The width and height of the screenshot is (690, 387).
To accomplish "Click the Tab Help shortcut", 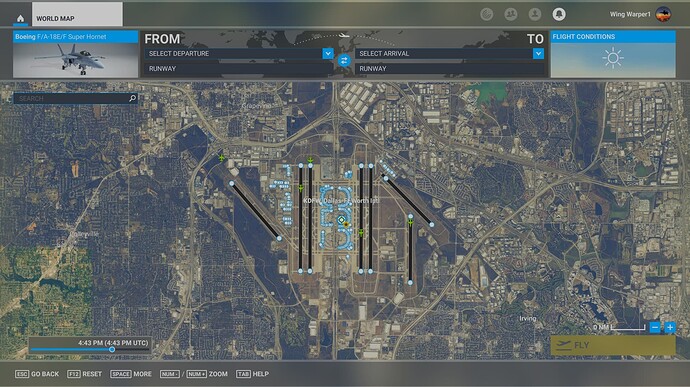I will 252,374.
